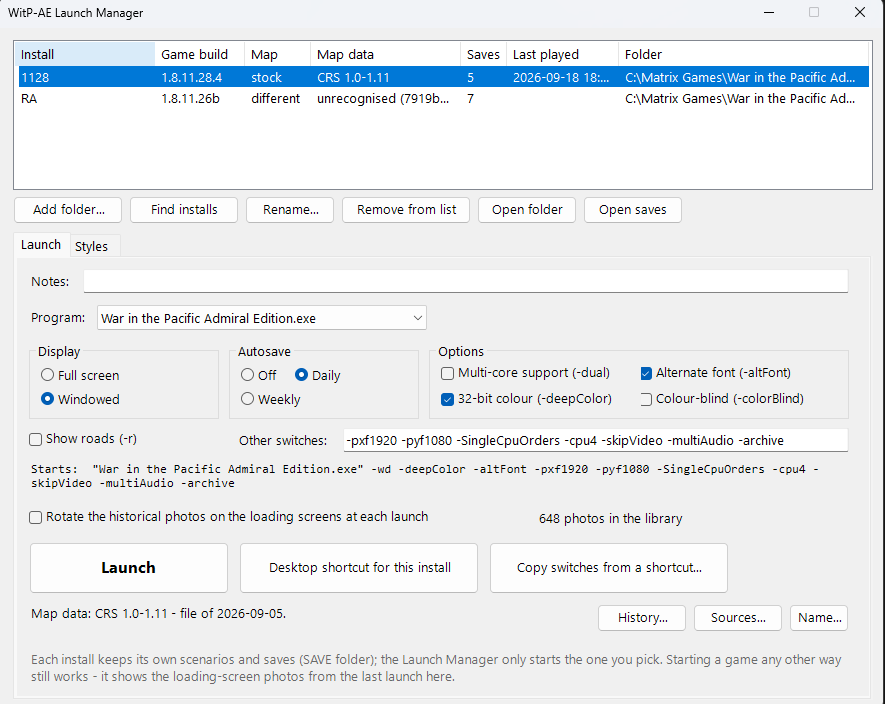Click Copy switches from a shortcut...
885x704 pixels.
pos(609,568)
